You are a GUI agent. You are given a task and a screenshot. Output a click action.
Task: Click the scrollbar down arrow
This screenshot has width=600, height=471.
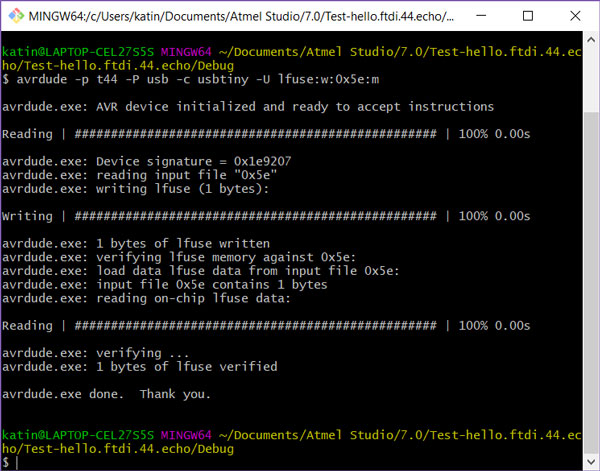click(x=591, y=462)
